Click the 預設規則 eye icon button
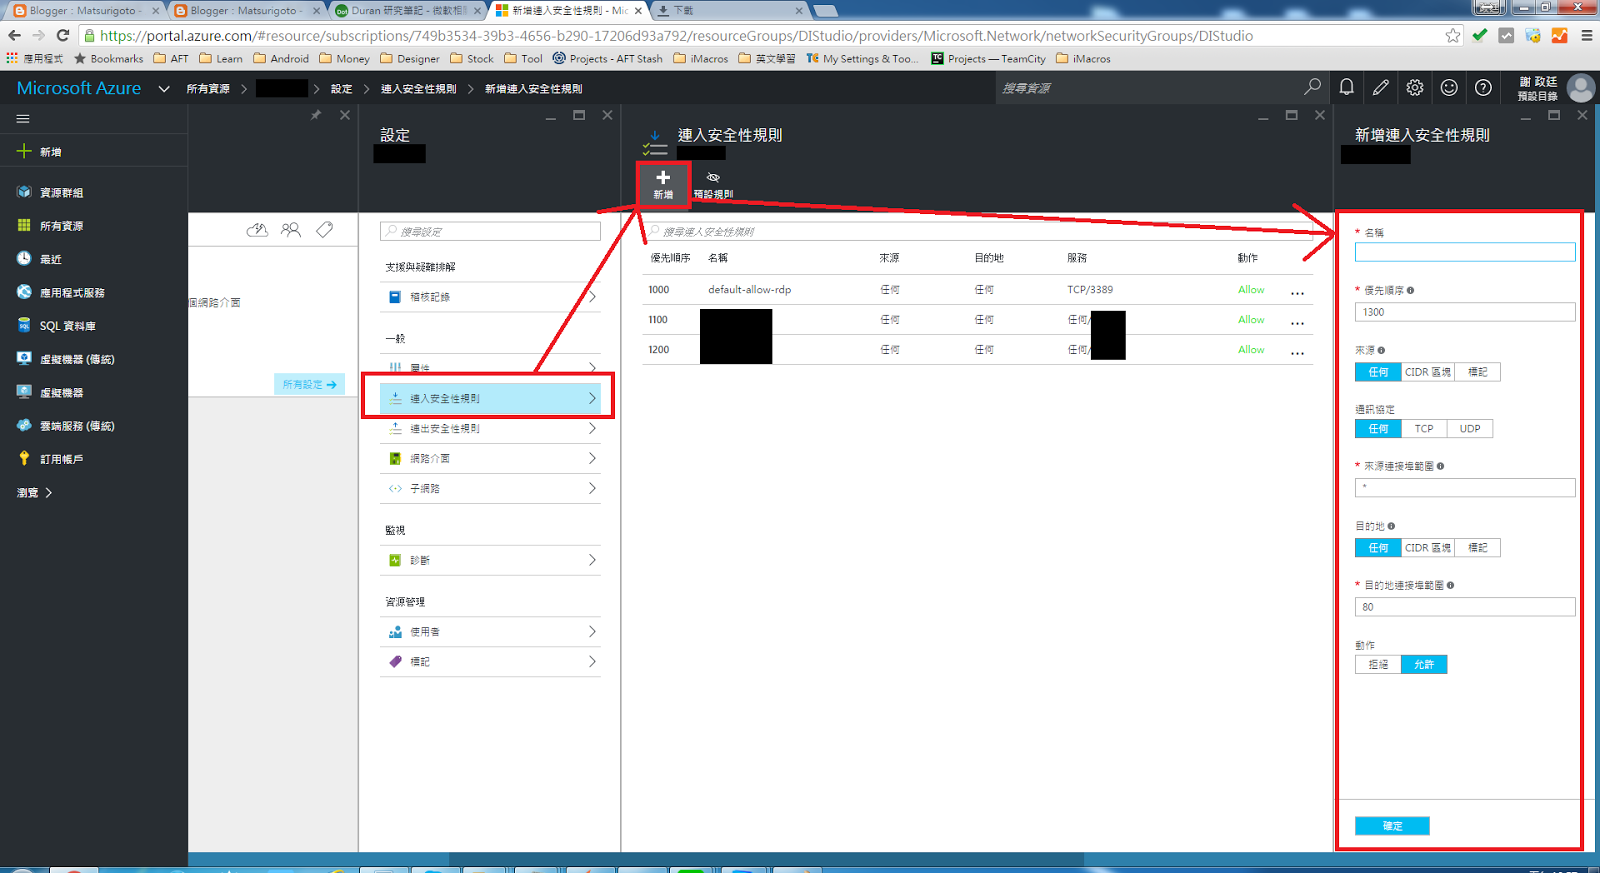The width and height of the screenshot is (1600, 873). coord(713,184)
